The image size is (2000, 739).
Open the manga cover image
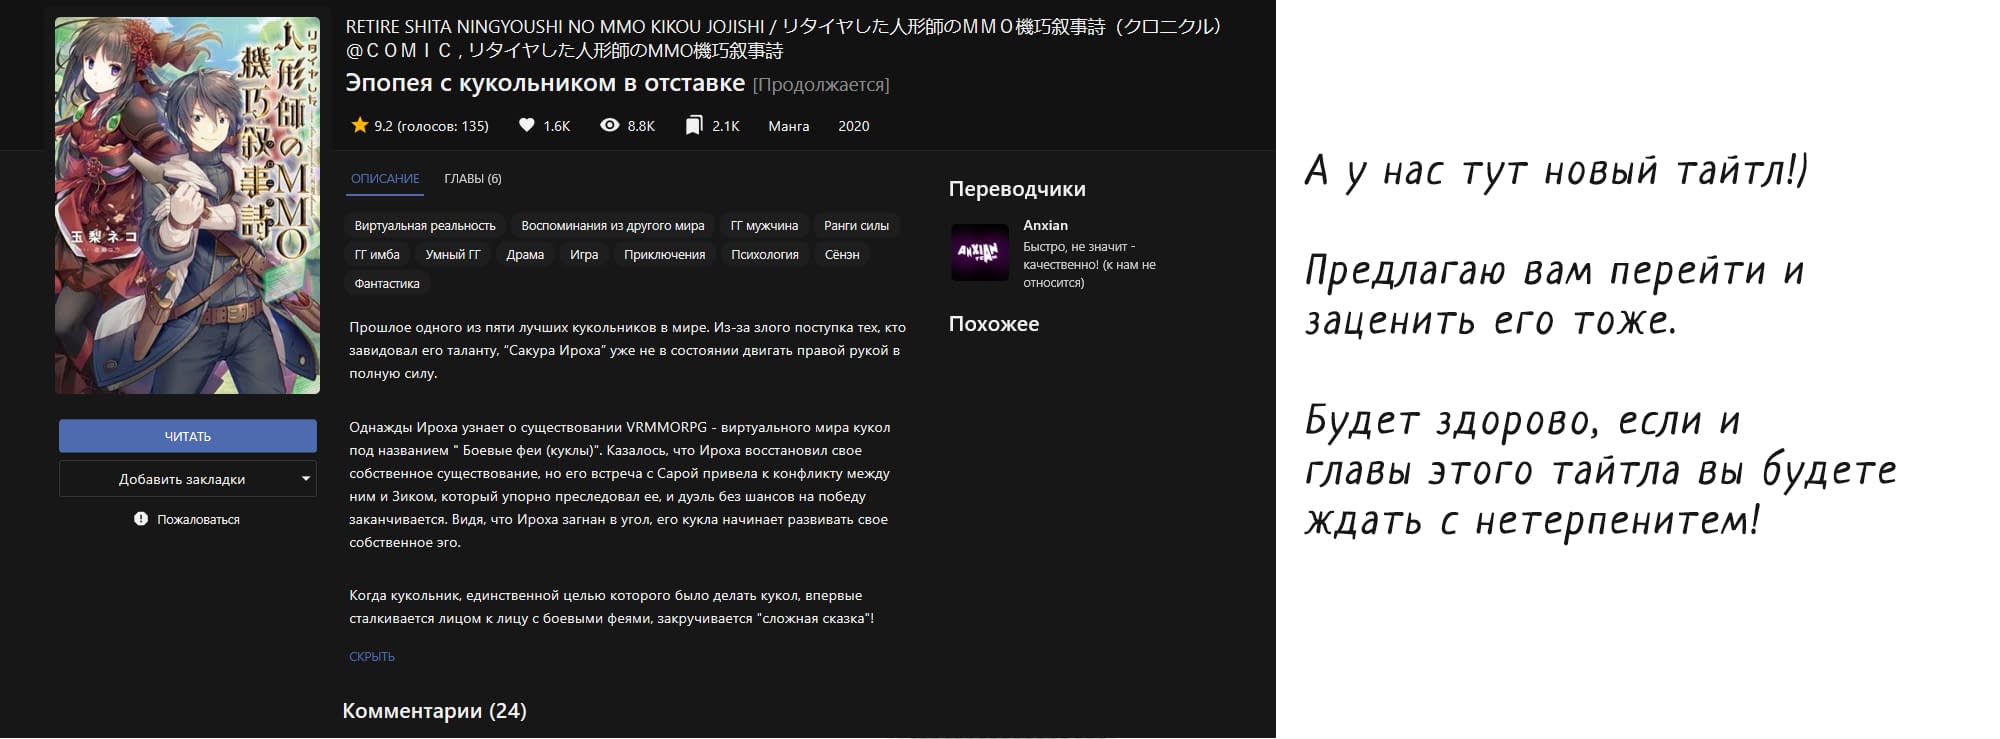[188, 205]
